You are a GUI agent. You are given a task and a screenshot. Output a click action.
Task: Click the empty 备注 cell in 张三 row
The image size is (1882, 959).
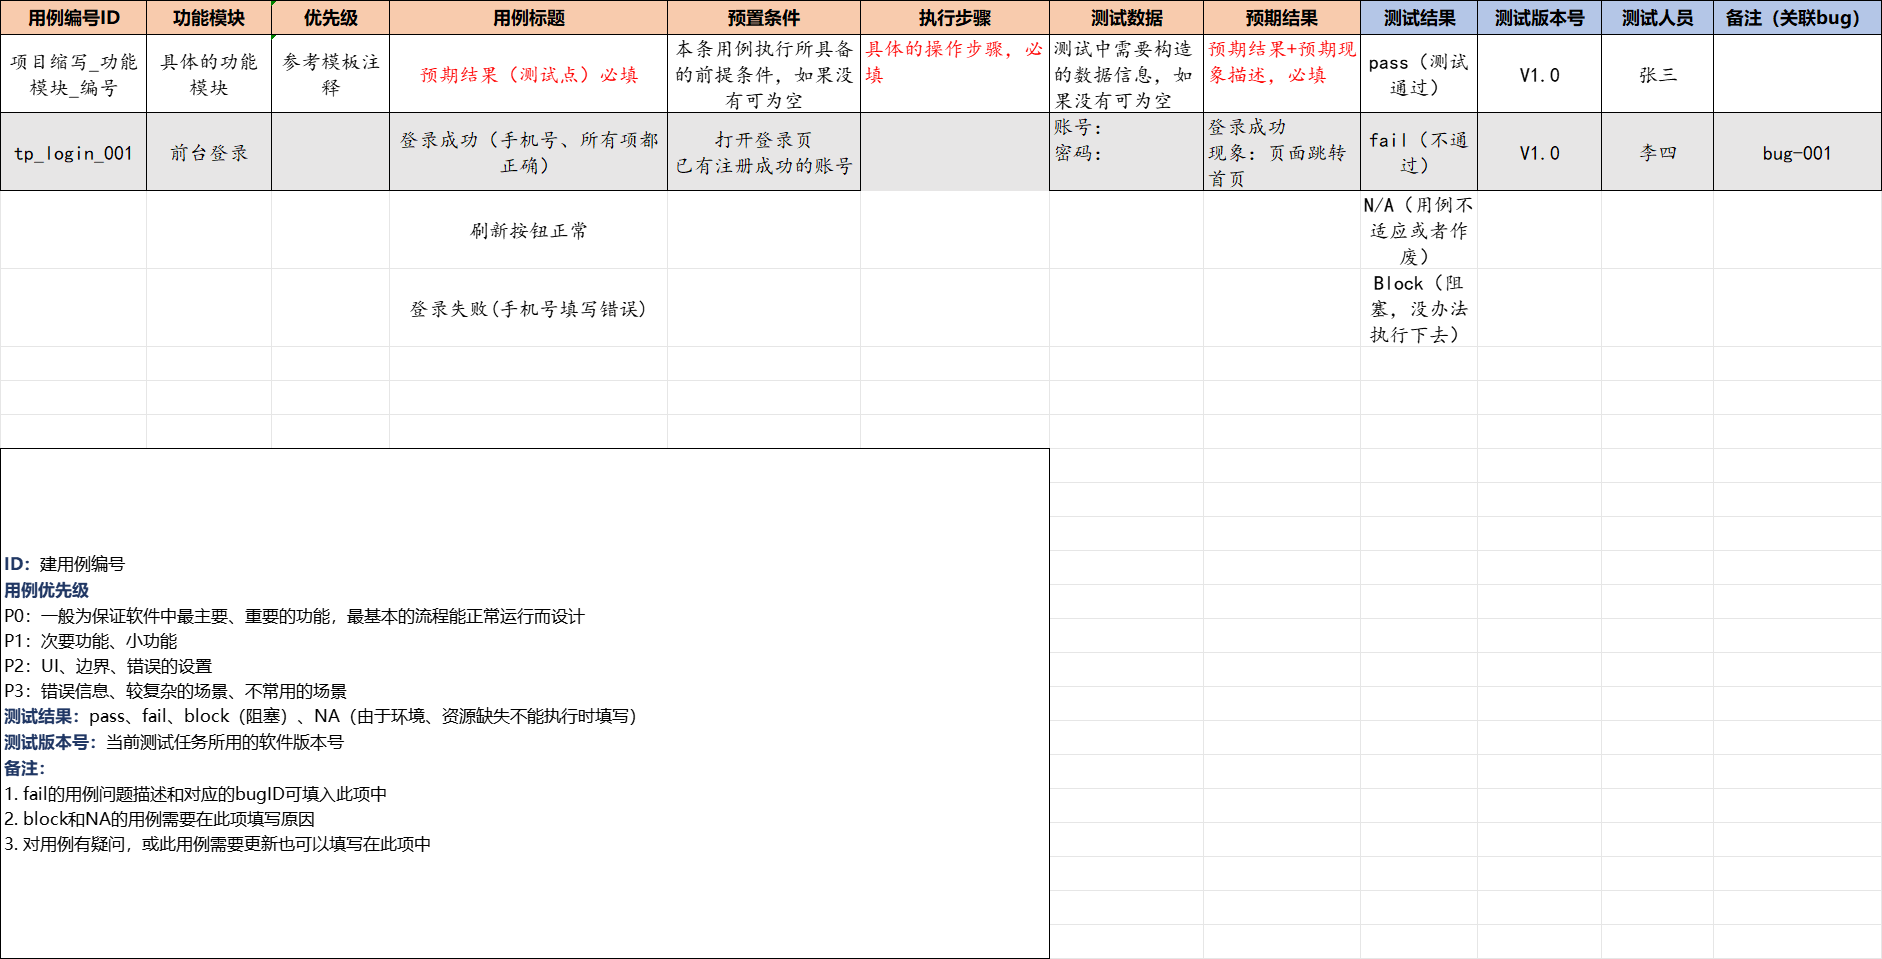tap(1798, 74)
